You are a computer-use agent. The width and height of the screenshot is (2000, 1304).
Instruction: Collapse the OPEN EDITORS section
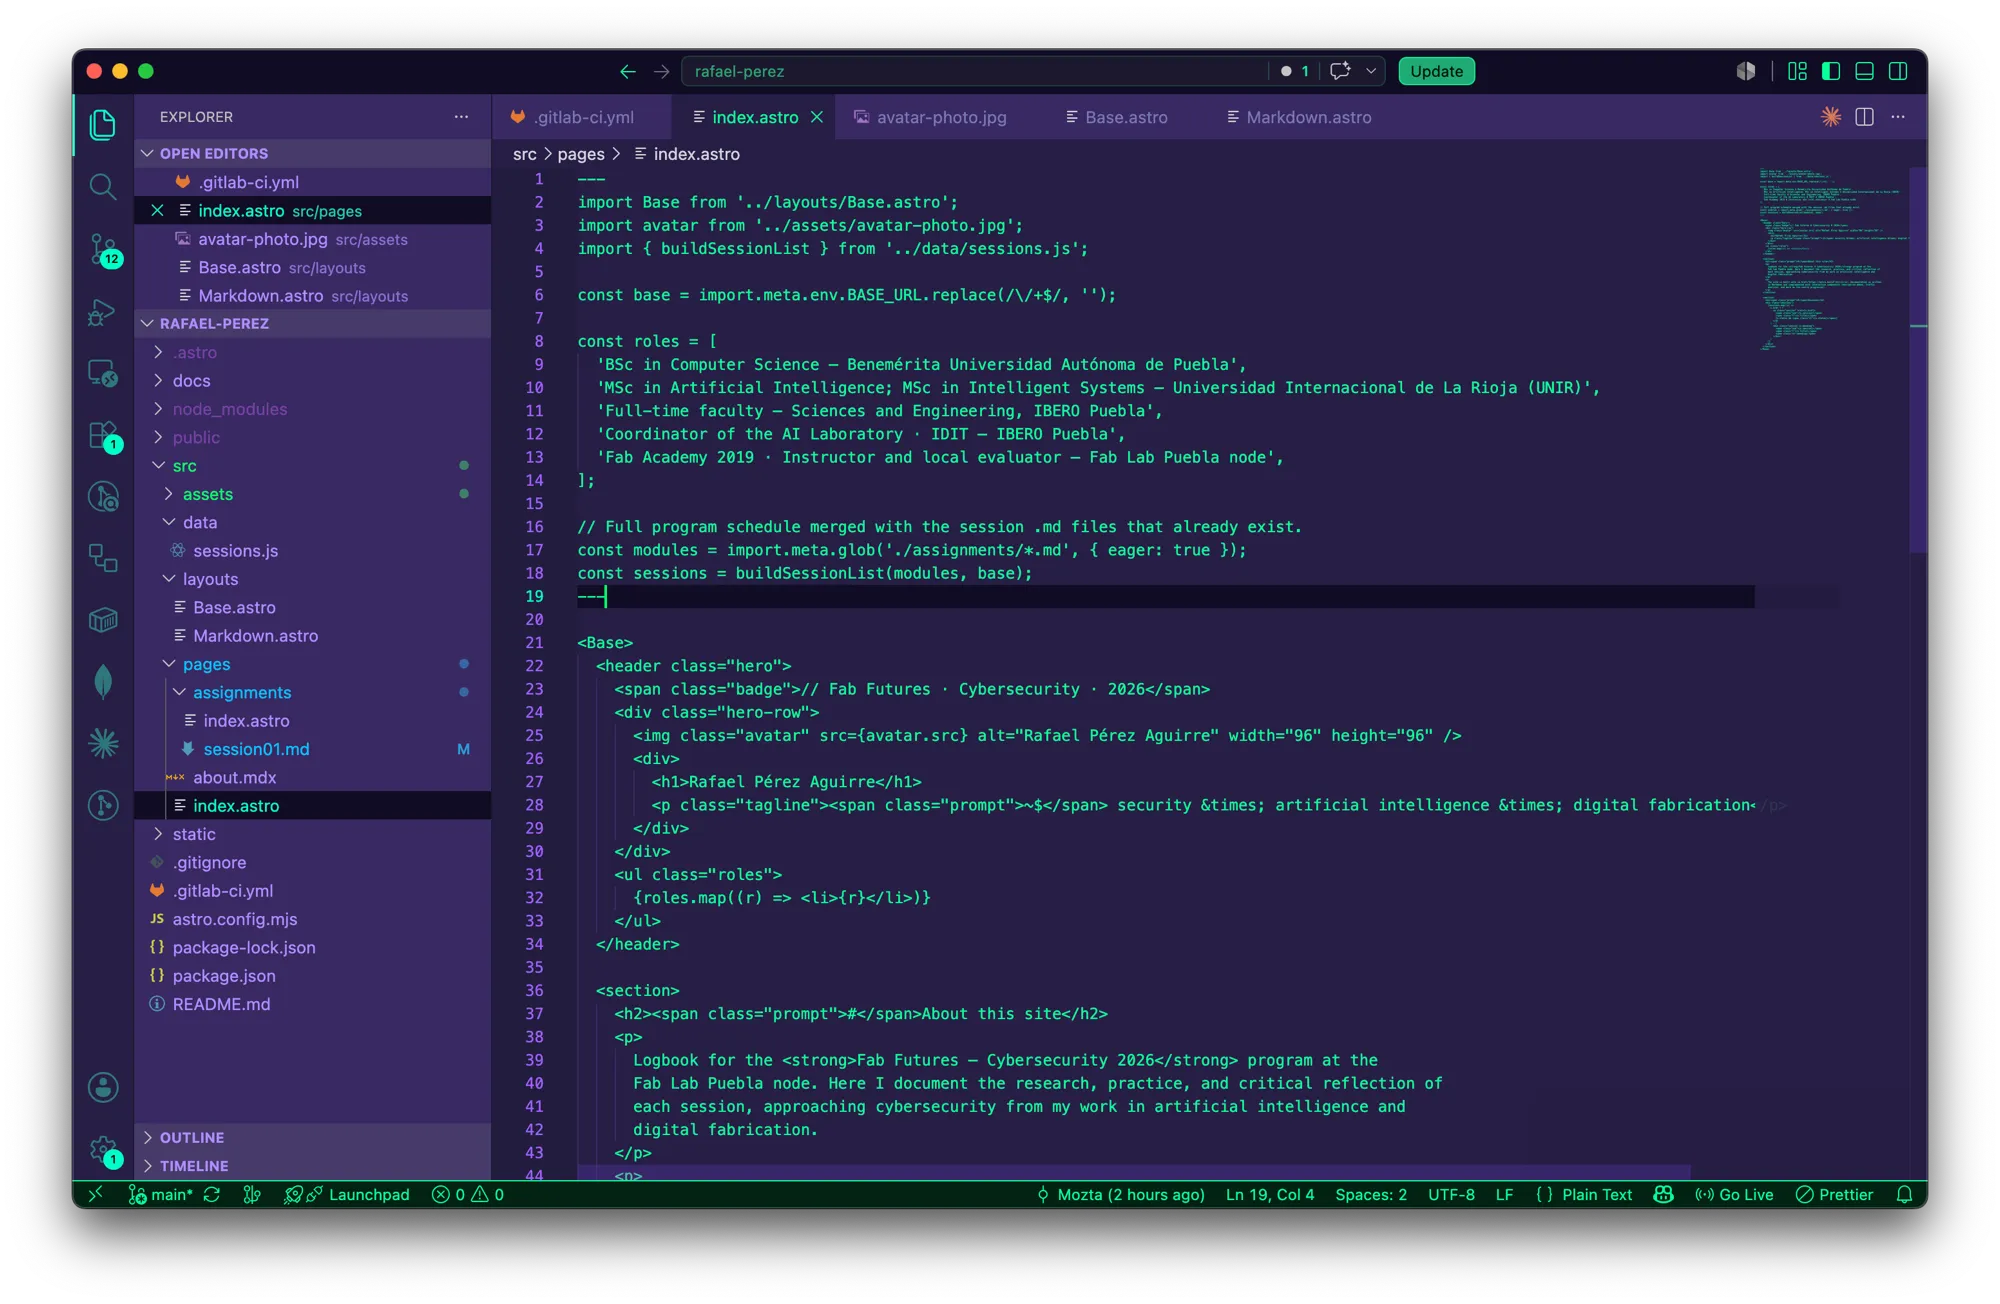coord(312,153)
